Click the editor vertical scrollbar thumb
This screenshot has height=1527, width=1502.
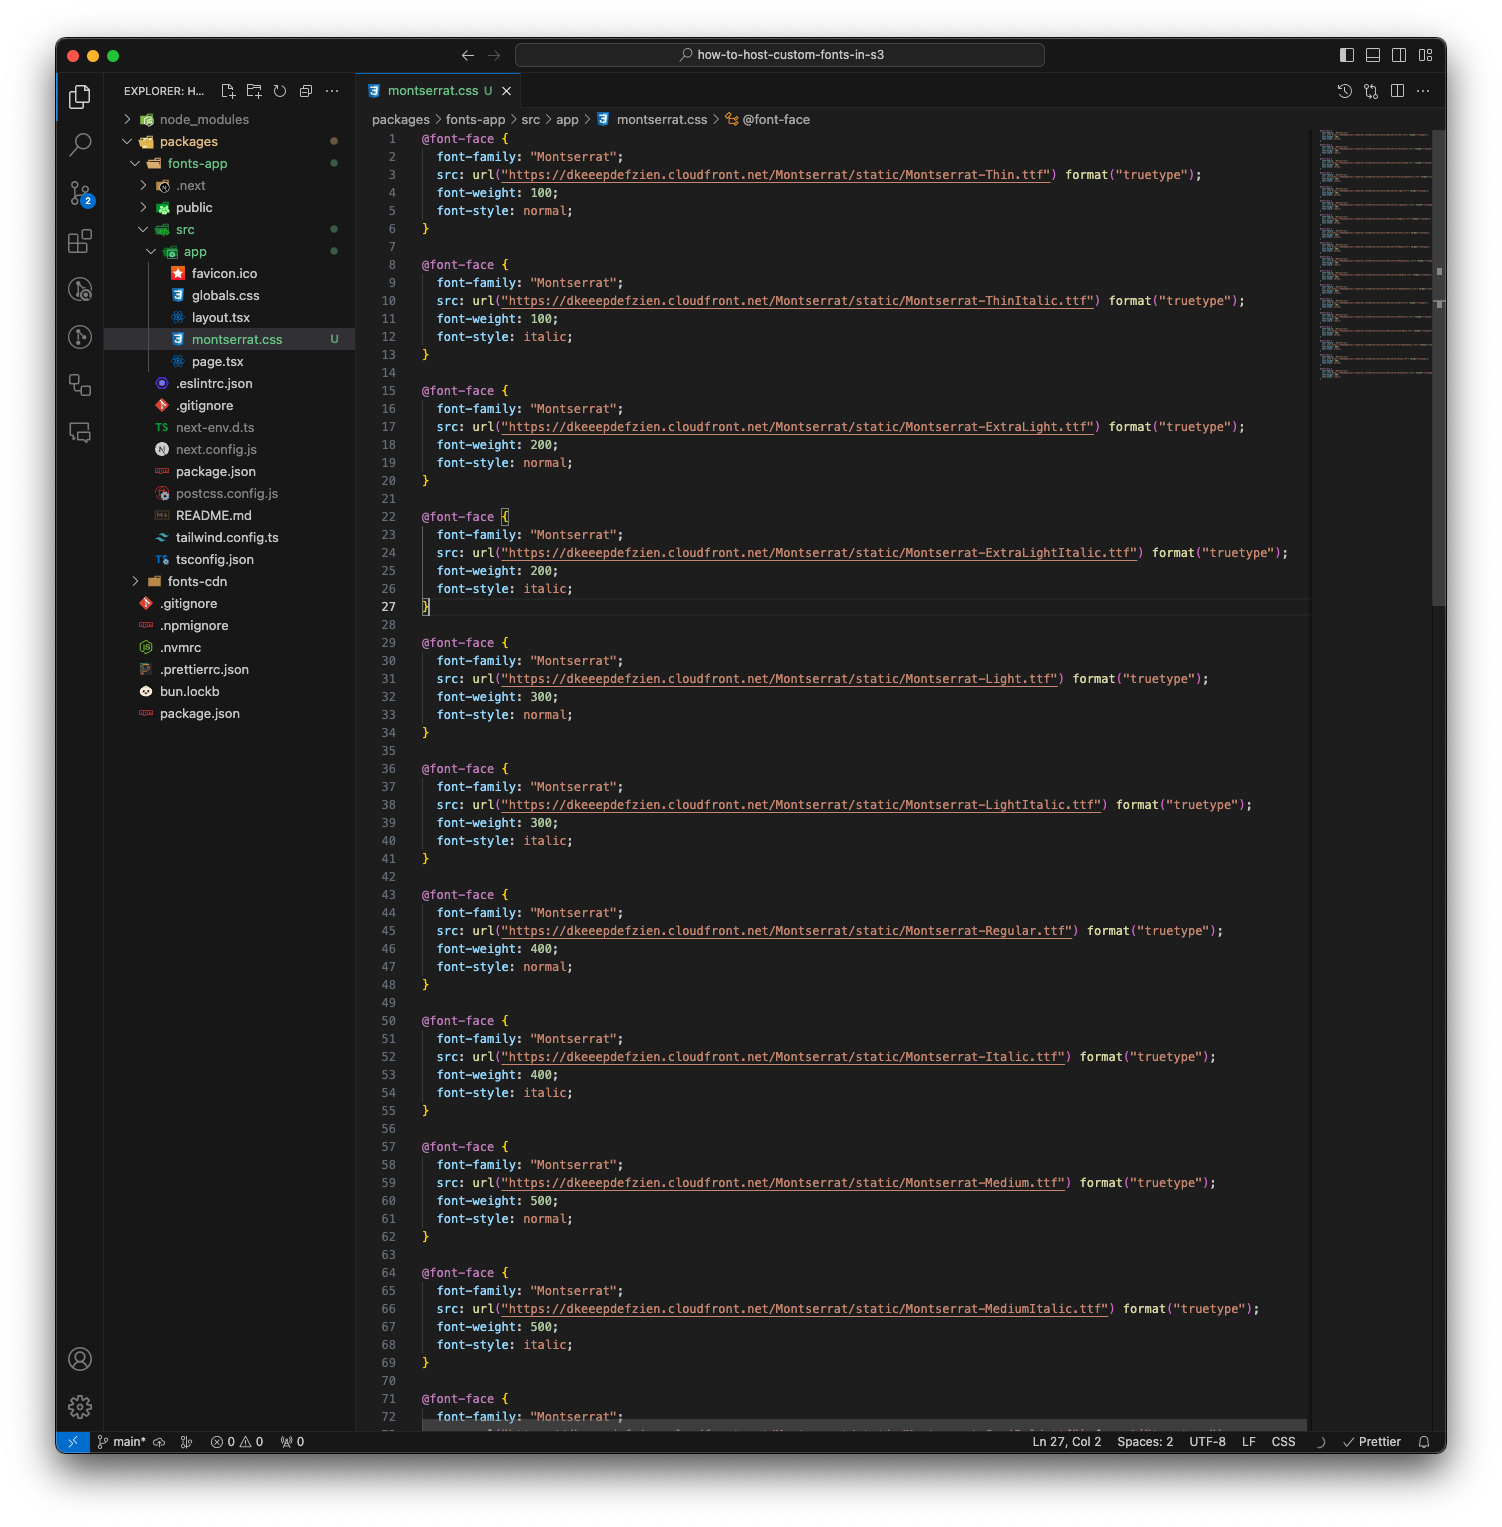1438,368
